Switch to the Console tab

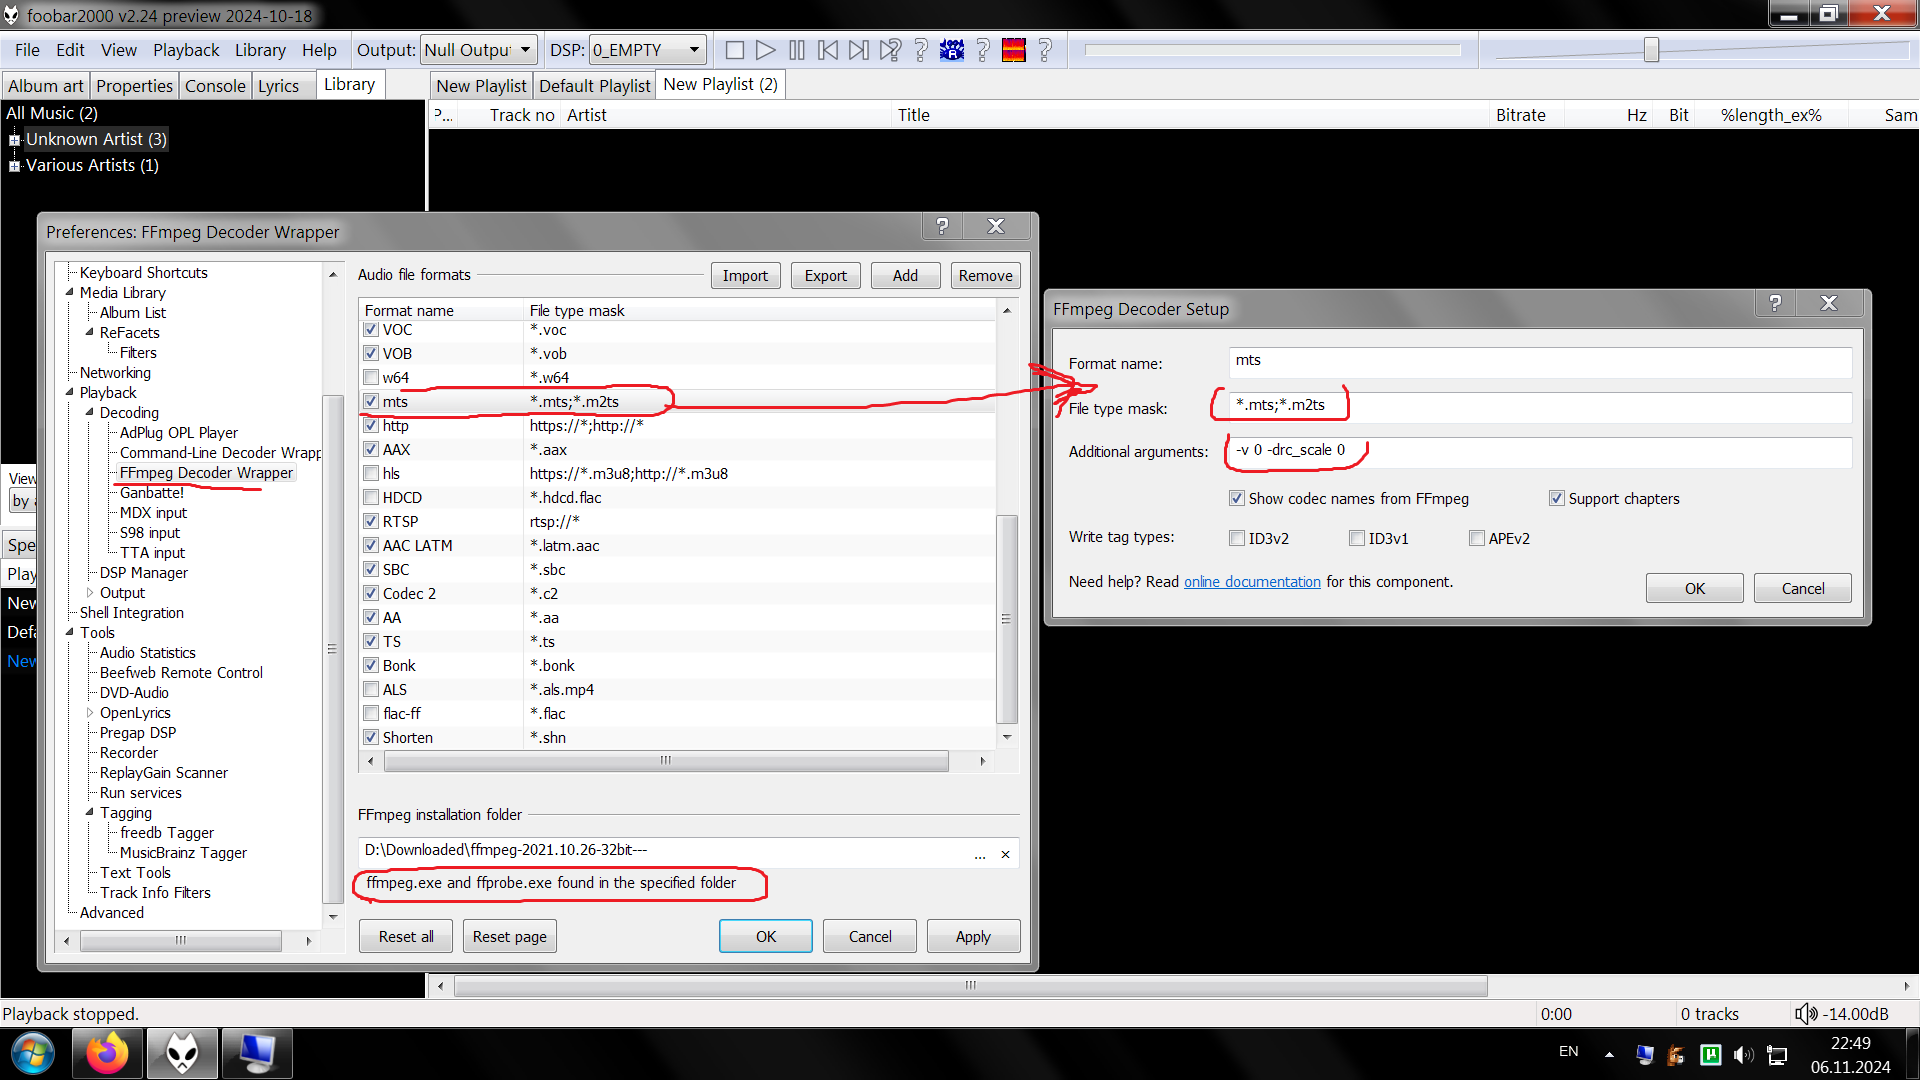tap(214, 86)
